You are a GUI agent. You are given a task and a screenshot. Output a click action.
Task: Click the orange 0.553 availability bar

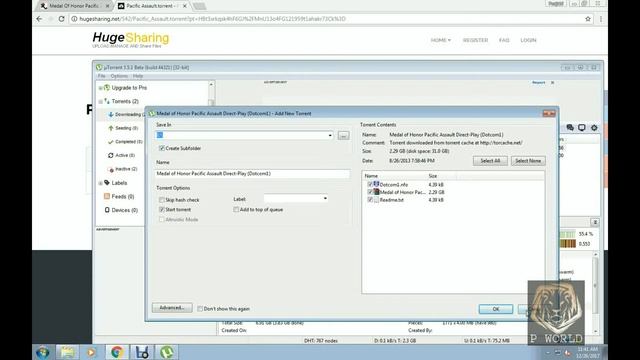pos(567,244)
